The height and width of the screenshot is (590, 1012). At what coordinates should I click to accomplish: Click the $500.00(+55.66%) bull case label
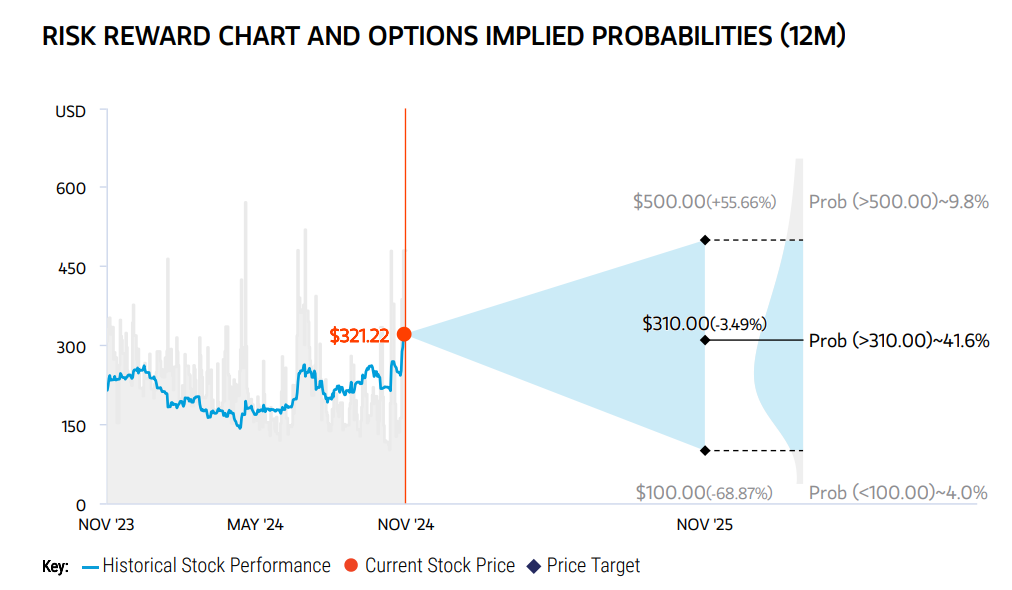click(704, 202)
